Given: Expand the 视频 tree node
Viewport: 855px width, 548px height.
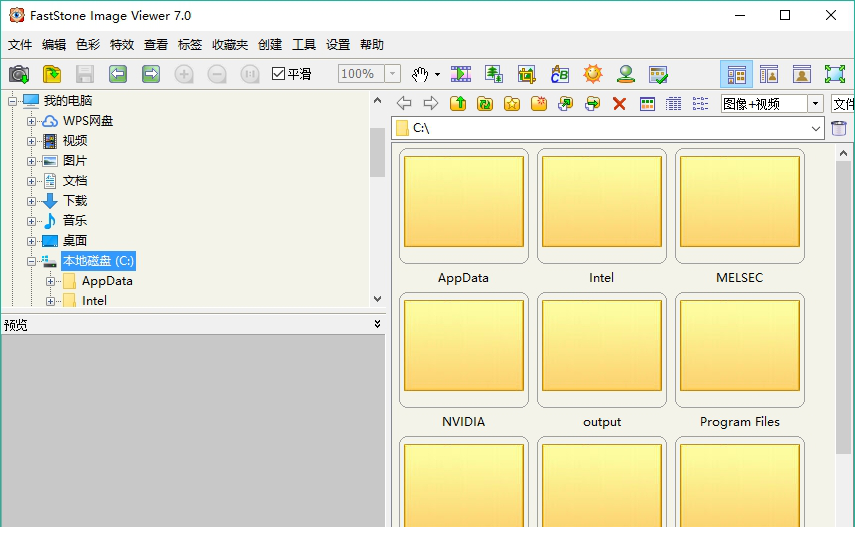Looking at the screenshot, I should (31, 141).
